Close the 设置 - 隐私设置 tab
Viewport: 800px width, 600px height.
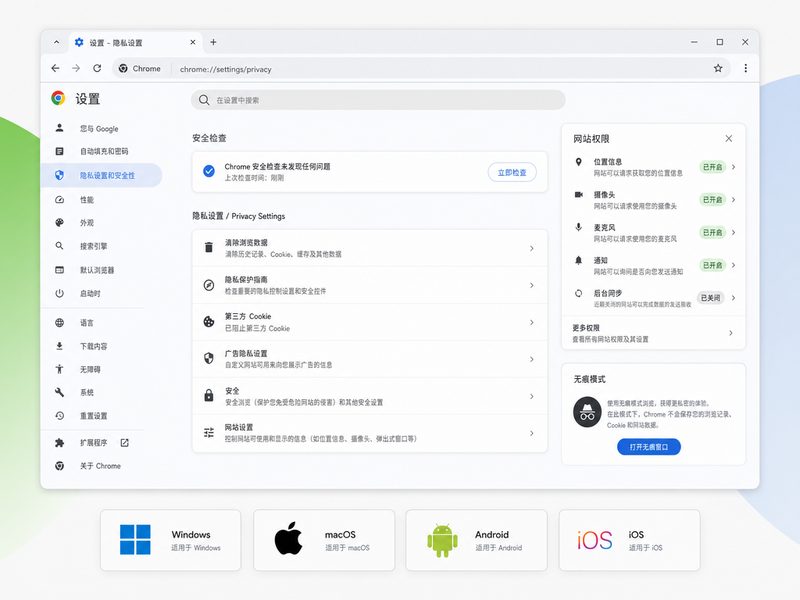193,42
